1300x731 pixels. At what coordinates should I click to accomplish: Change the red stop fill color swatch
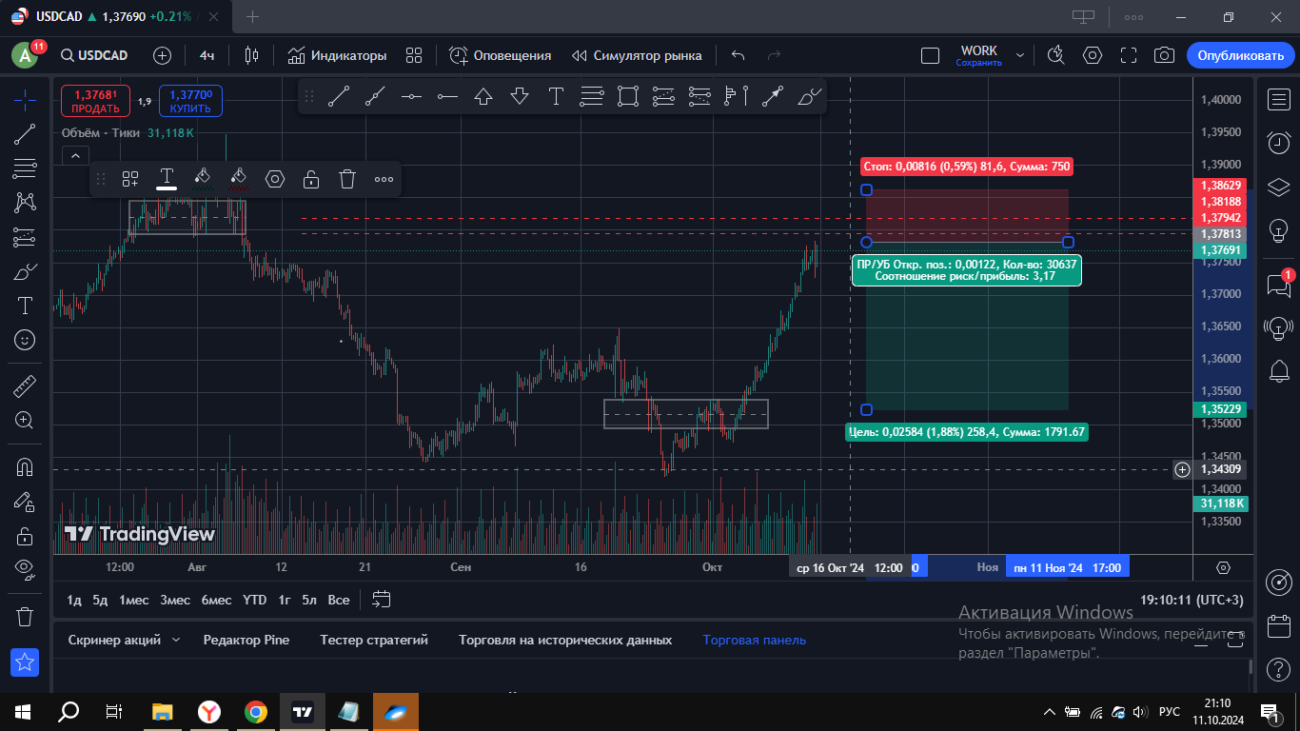238,179
